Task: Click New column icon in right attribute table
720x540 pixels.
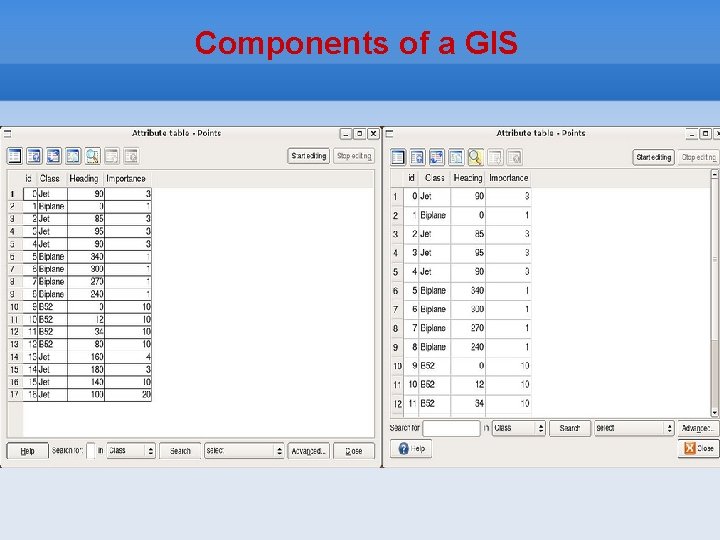Action: pyautogui.click(x=495, y=157)
